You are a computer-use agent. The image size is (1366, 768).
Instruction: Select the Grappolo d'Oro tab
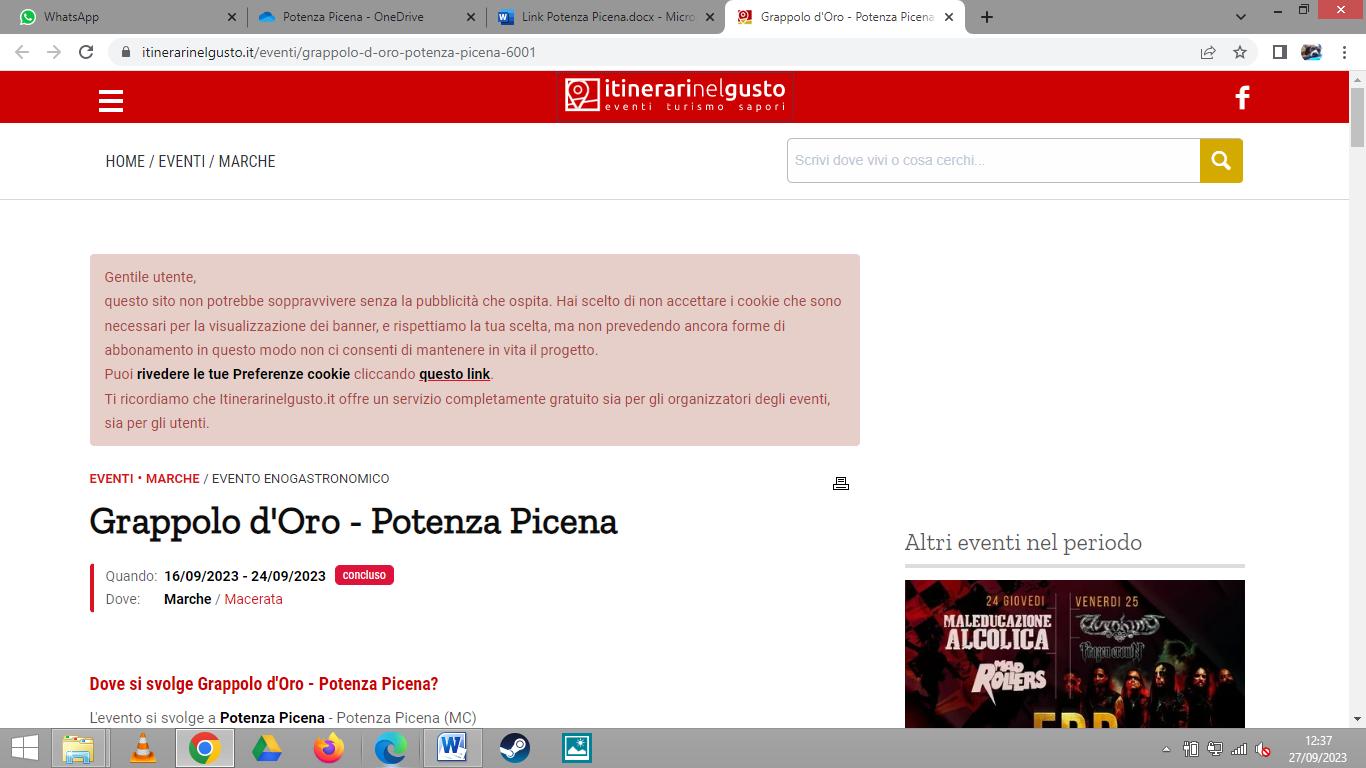coord(845,17)
